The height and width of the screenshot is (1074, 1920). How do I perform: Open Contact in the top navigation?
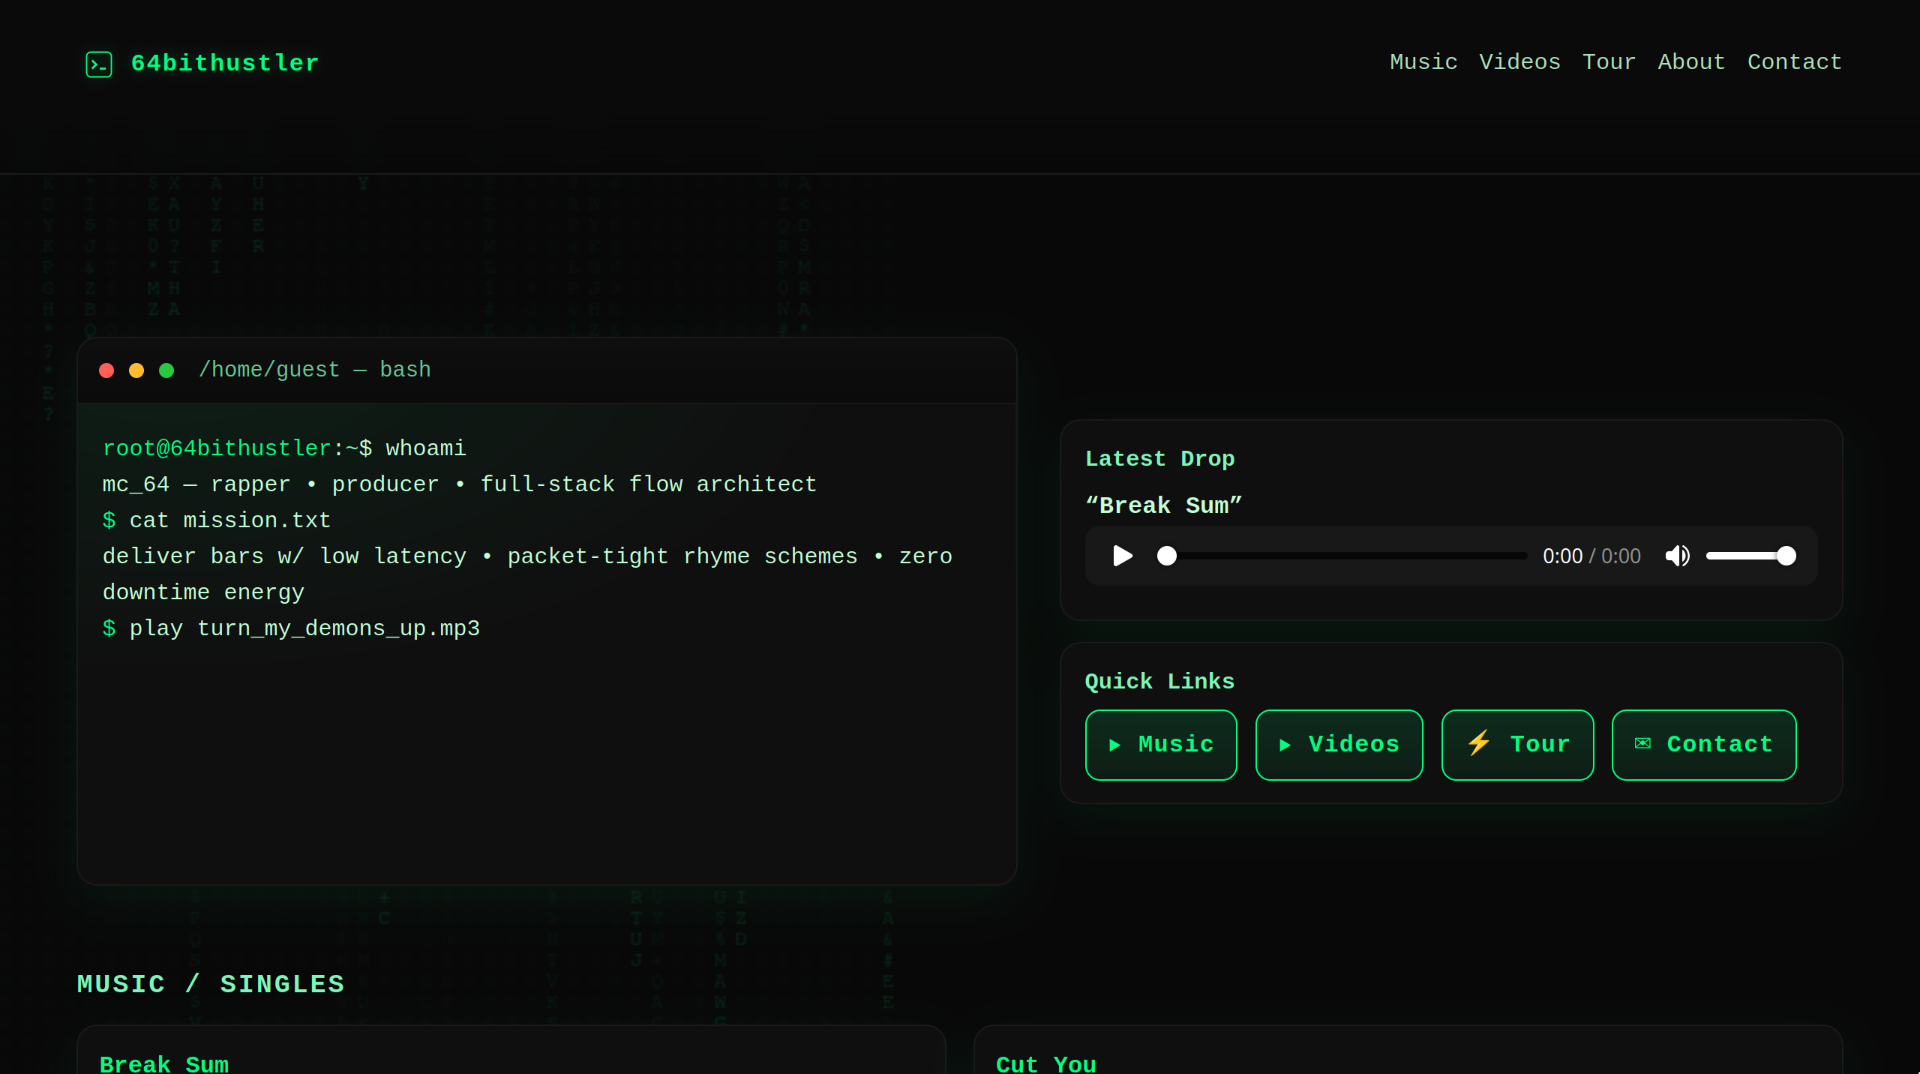tap(1794, 62)
